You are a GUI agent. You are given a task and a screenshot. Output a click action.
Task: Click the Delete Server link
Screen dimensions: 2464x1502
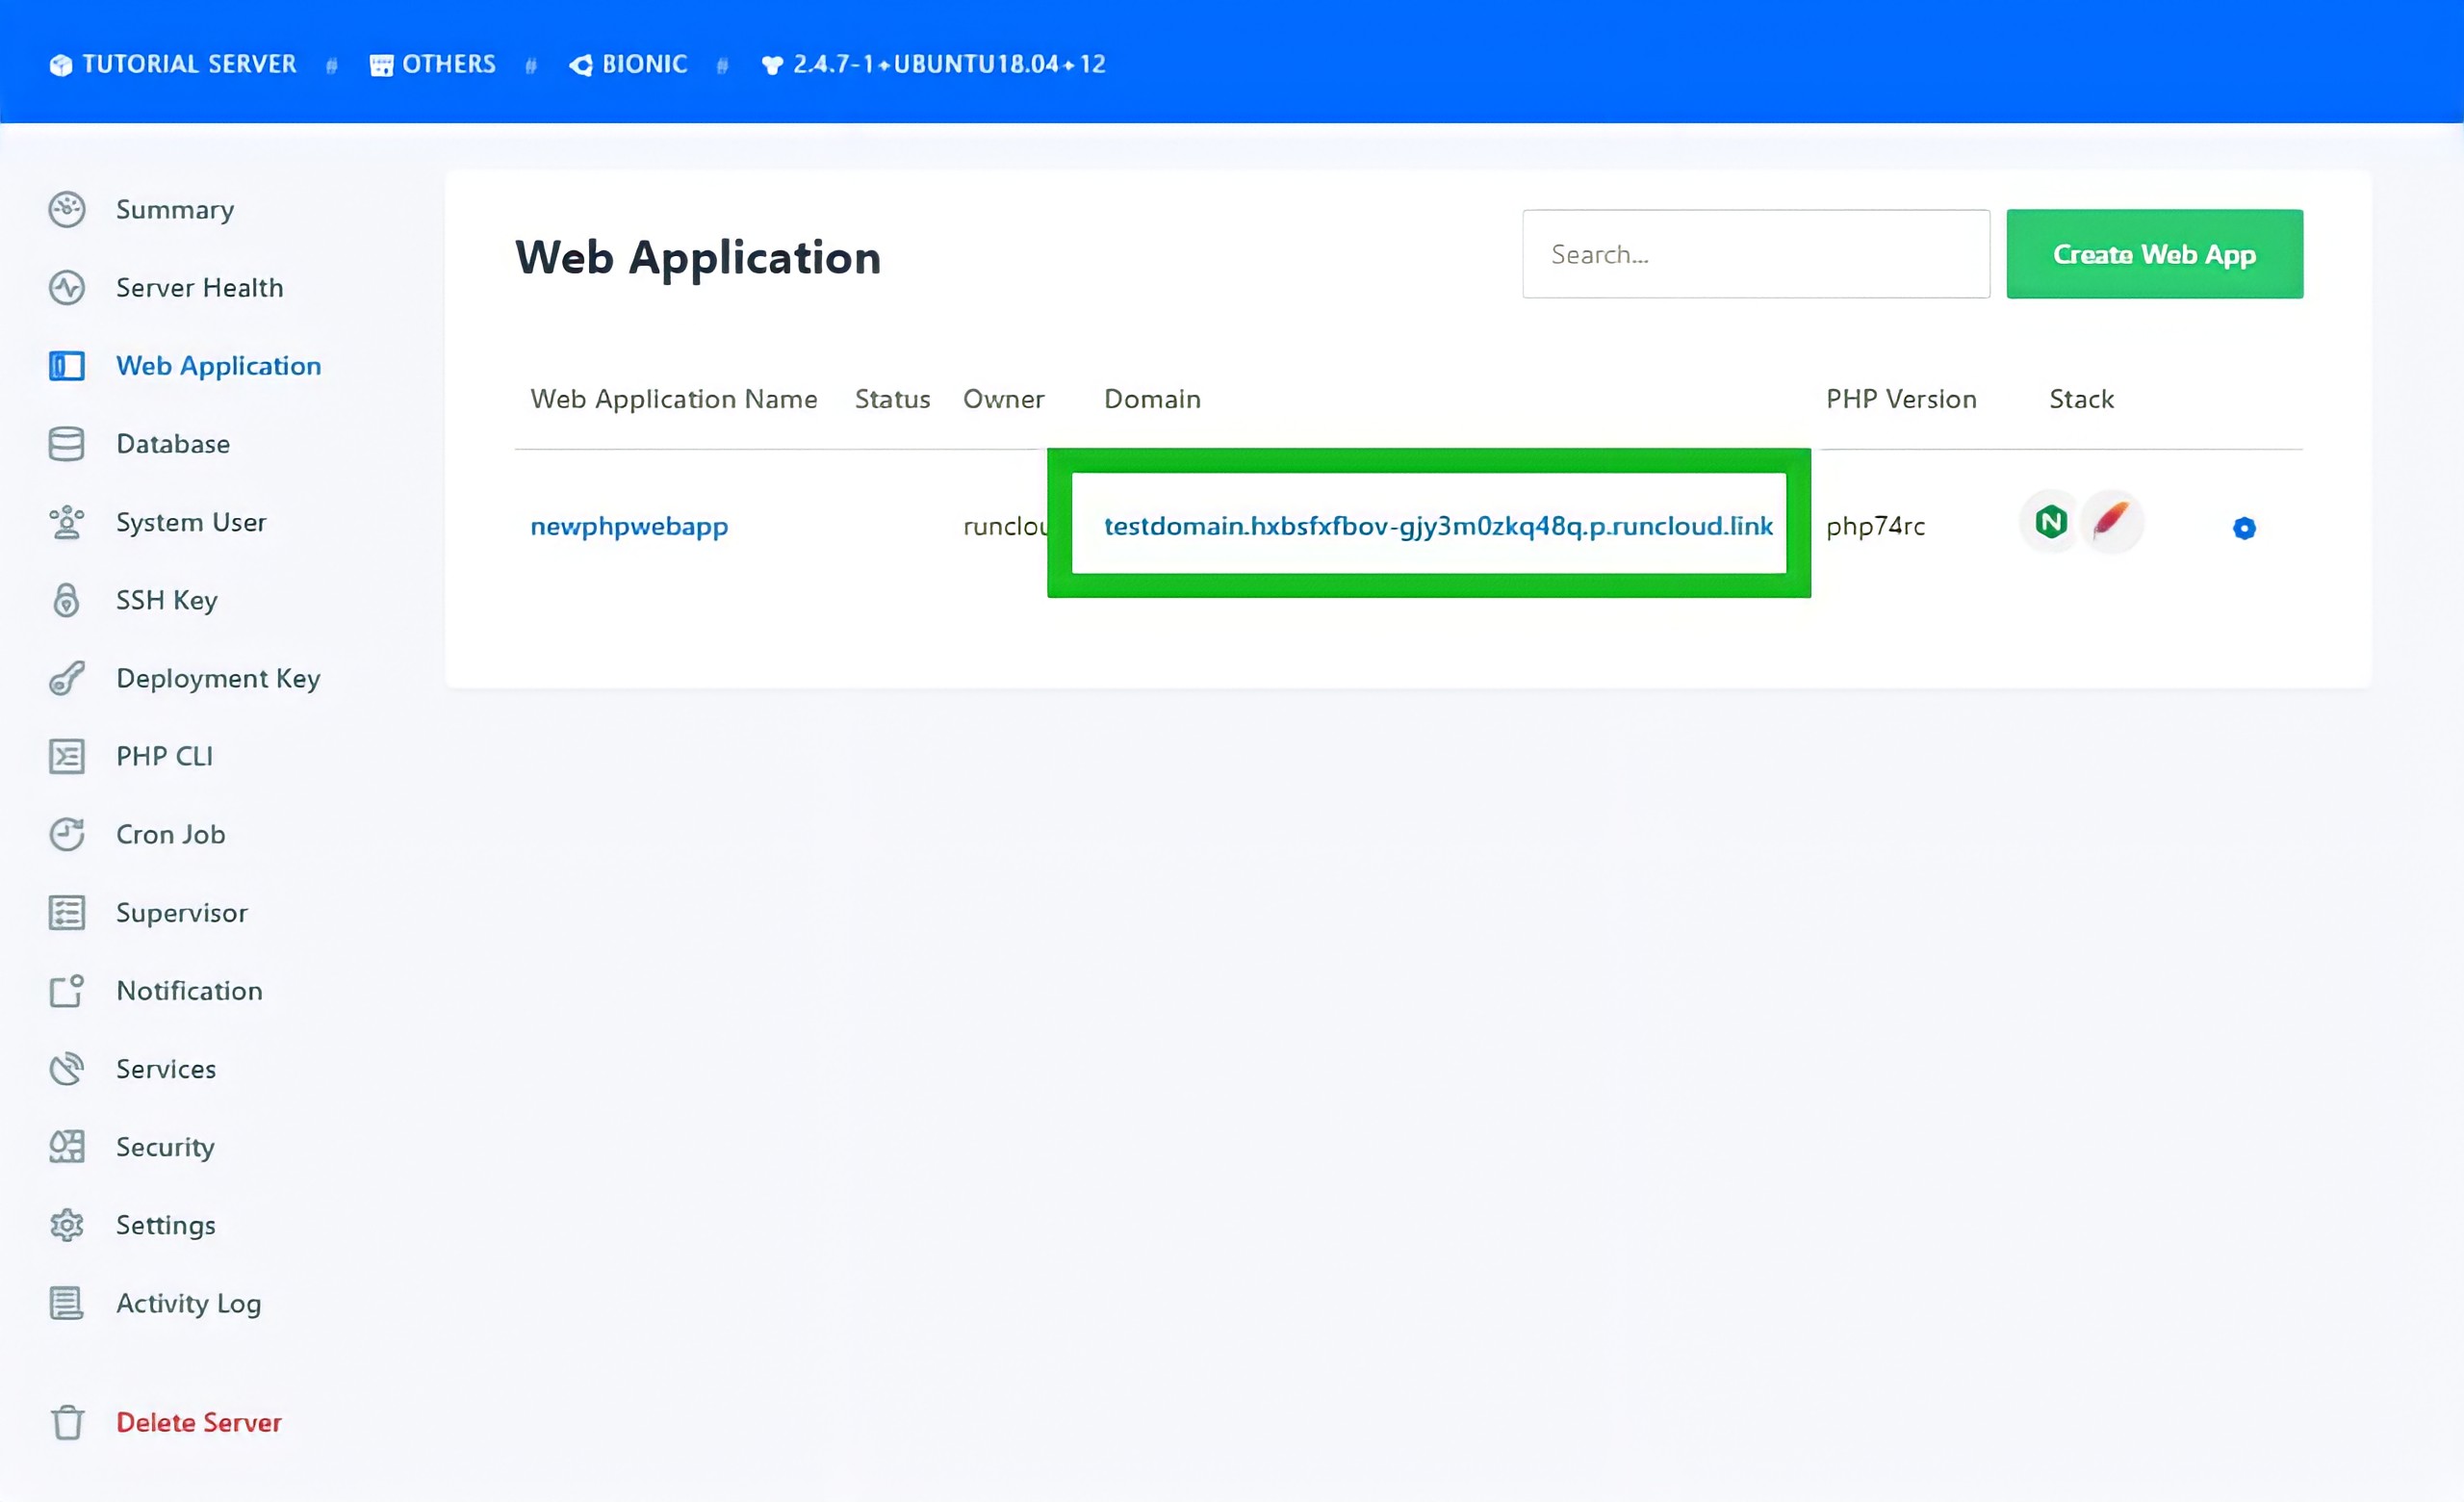pyautogui.click(x=199, y=1422)
